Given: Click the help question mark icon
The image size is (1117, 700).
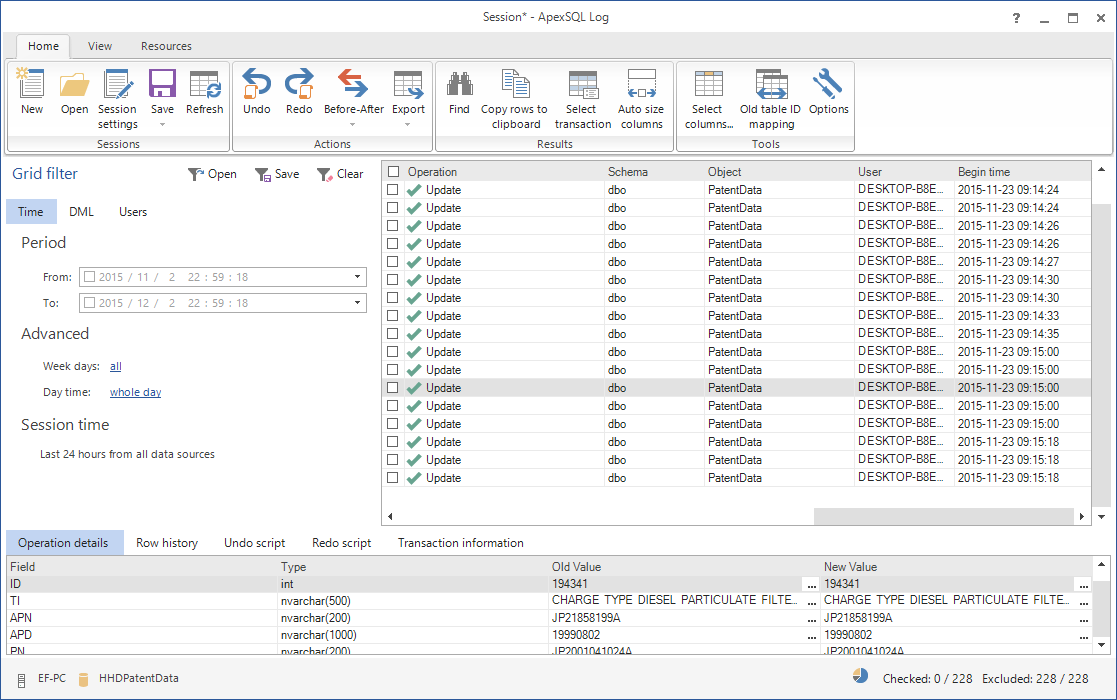Looking at the screenshot, I should pos(1016,19).
